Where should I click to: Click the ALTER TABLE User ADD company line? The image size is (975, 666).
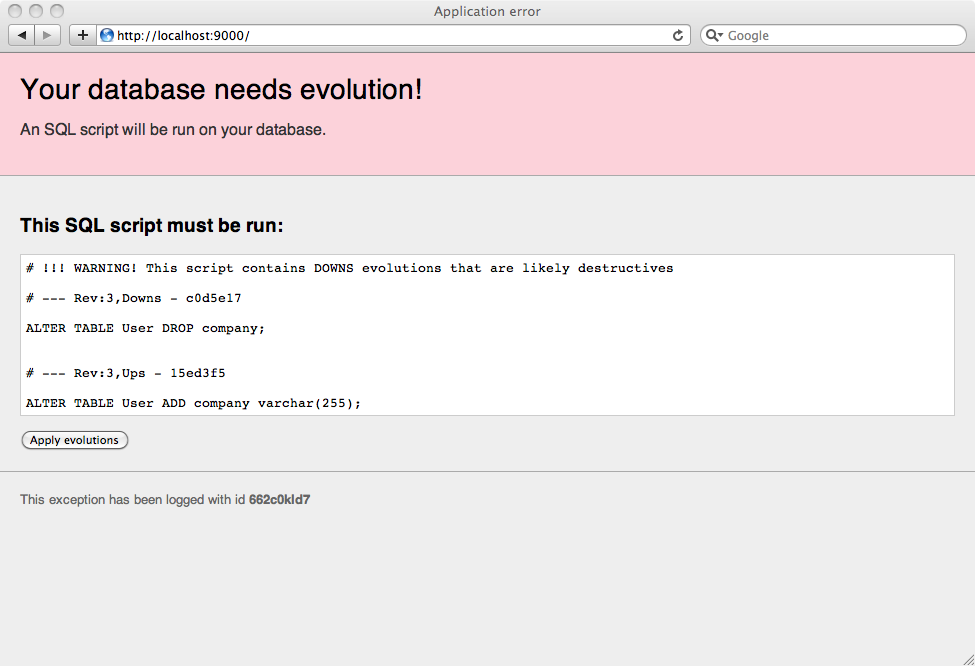[x=193, y=403]
